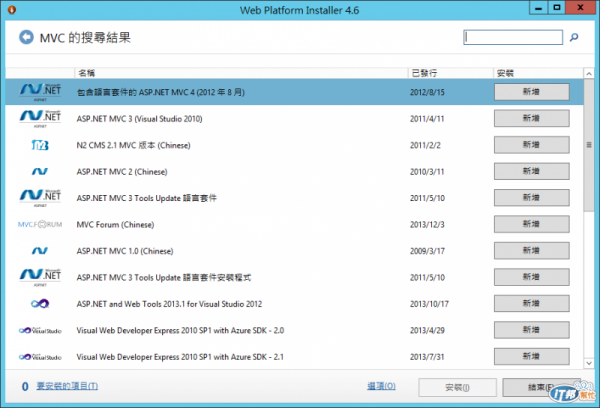Select the MVC Forum (Chinese) row
Image resolution: width=600 pixels, height=408 pixels.
pyautogui.click(x=294, y=224)
